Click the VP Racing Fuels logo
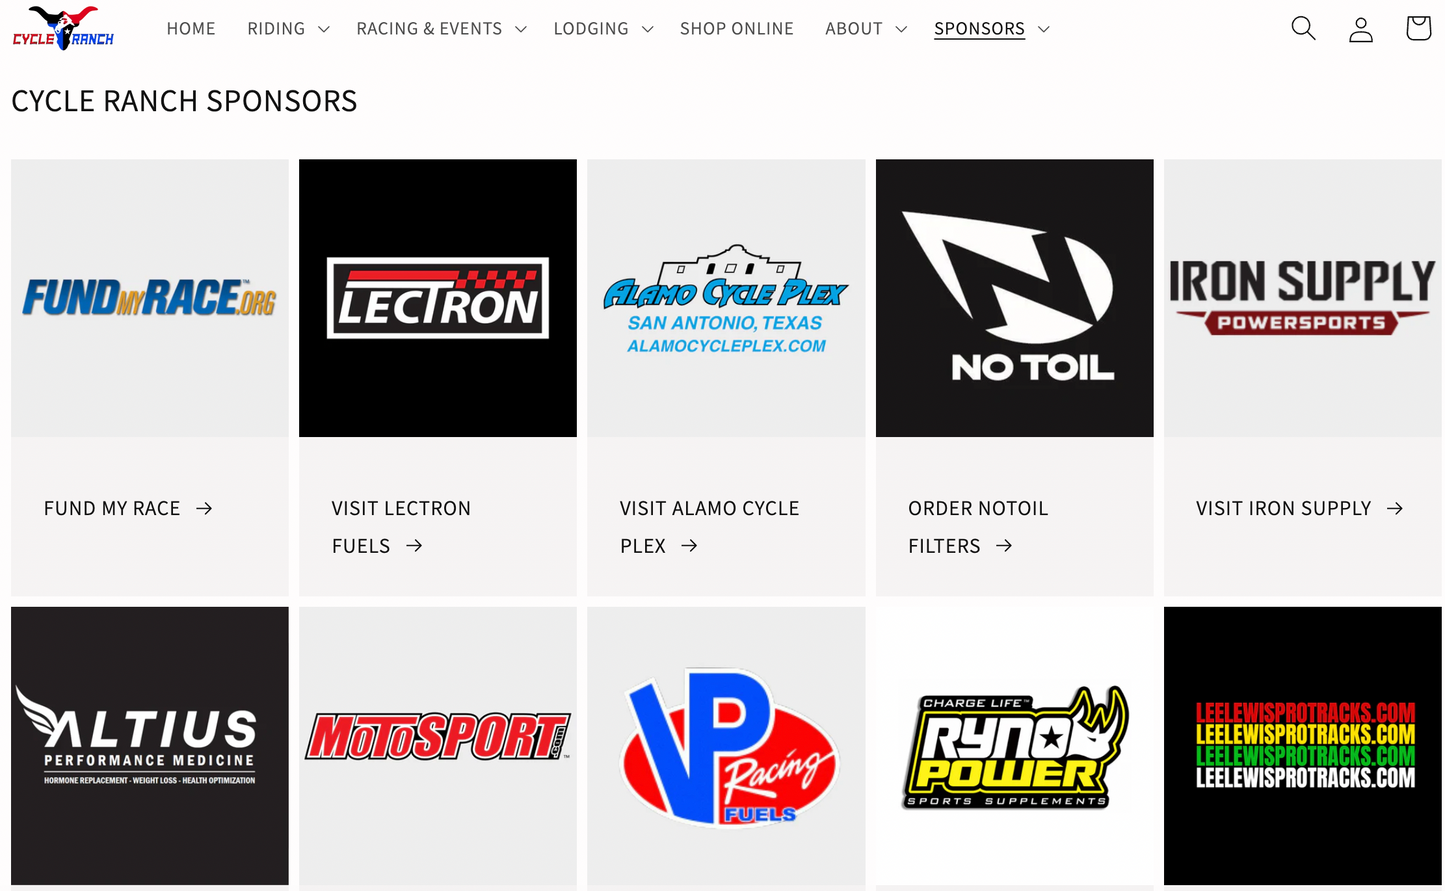Screen dimensions: 1445x891 pyautogui.click(x=726, y=746)
